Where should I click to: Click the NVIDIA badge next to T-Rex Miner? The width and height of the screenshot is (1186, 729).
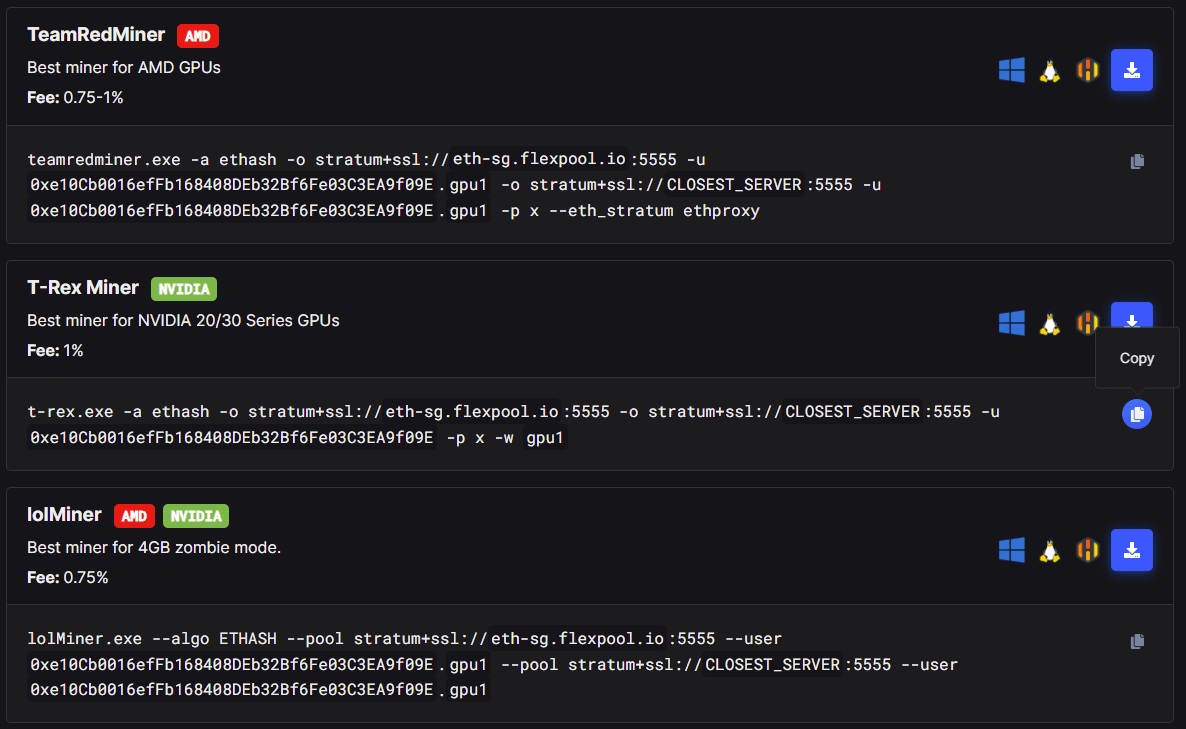click(183, 288)
